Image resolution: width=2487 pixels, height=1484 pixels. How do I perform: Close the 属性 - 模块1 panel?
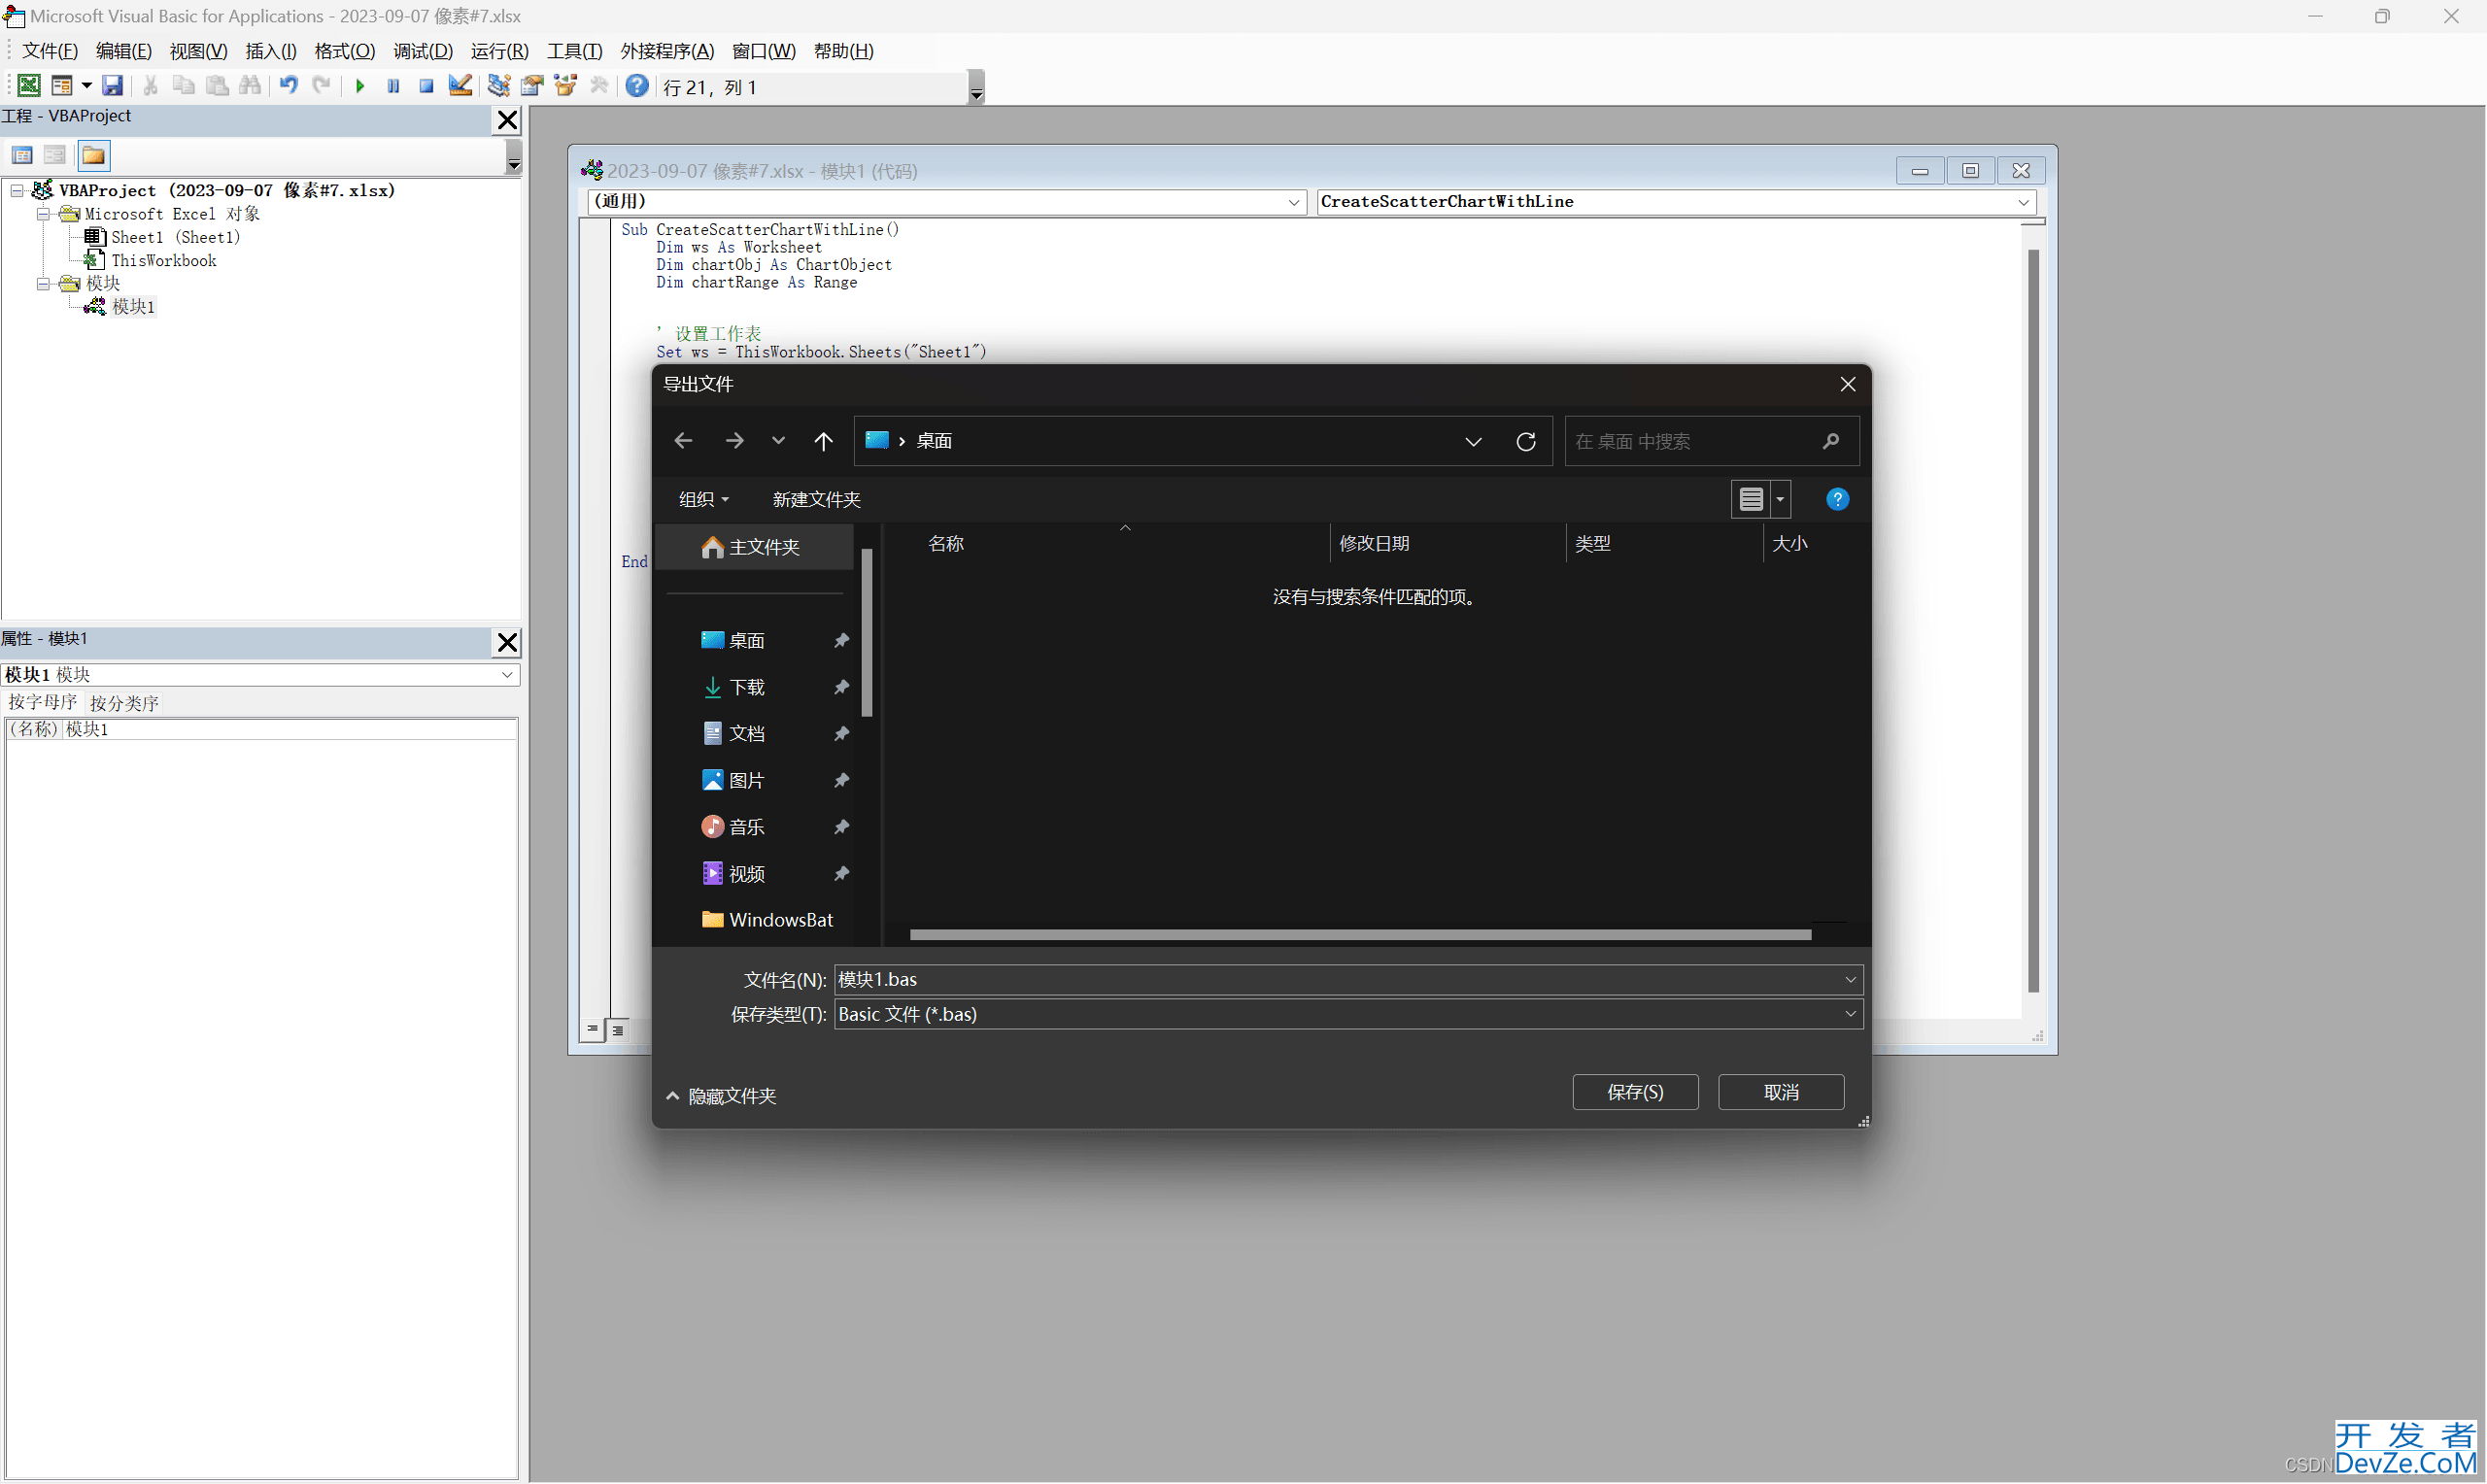pyautogui.click(x=507, y=642)
